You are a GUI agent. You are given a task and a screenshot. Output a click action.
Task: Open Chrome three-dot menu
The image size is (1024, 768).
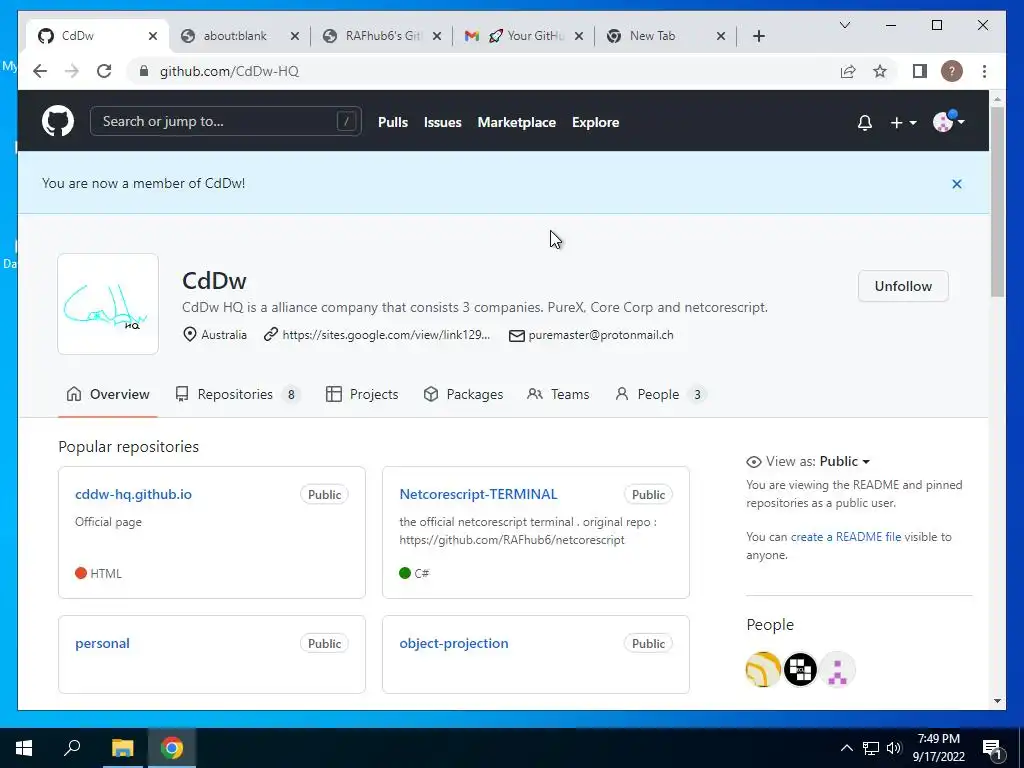pos(984,71)
